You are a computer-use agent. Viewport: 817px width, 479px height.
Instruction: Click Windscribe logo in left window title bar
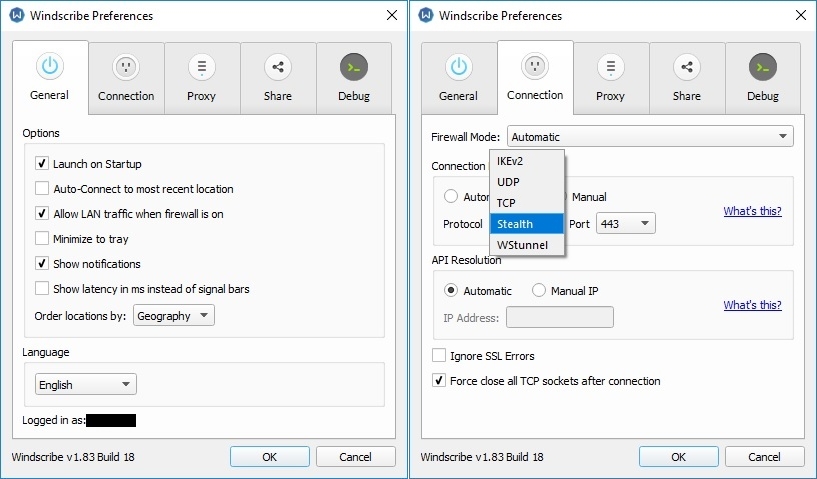point(17,15)
